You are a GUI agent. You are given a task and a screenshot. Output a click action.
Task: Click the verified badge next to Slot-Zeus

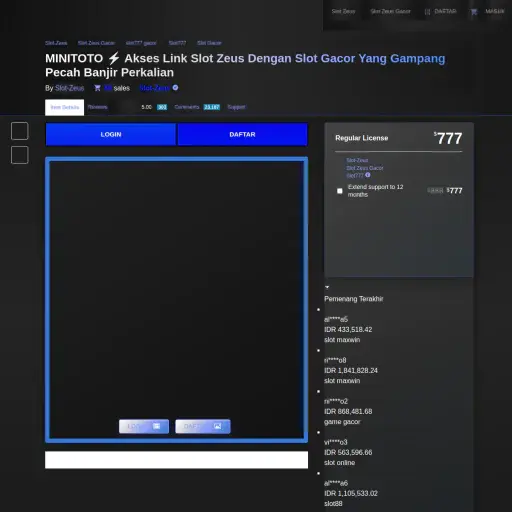pyautogui.click(x=175, y=88)
